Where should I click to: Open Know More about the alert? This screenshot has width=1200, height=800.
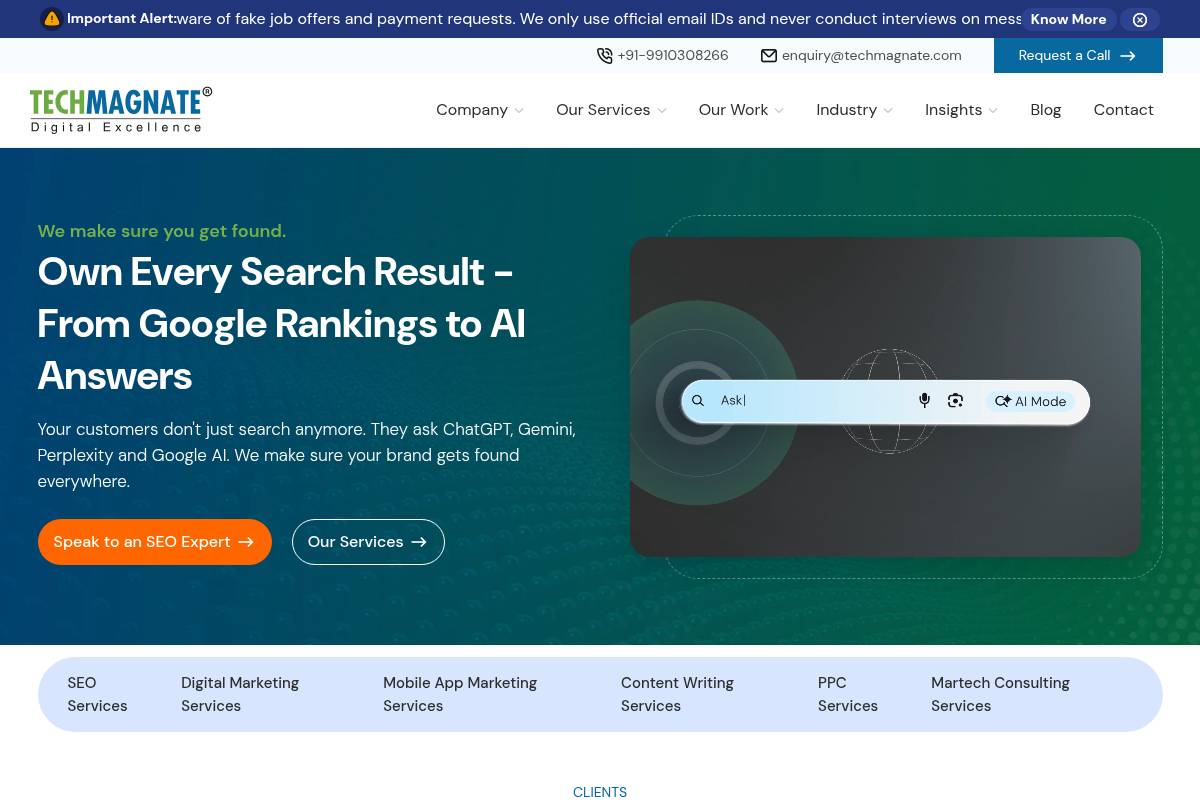[1068, 19]
